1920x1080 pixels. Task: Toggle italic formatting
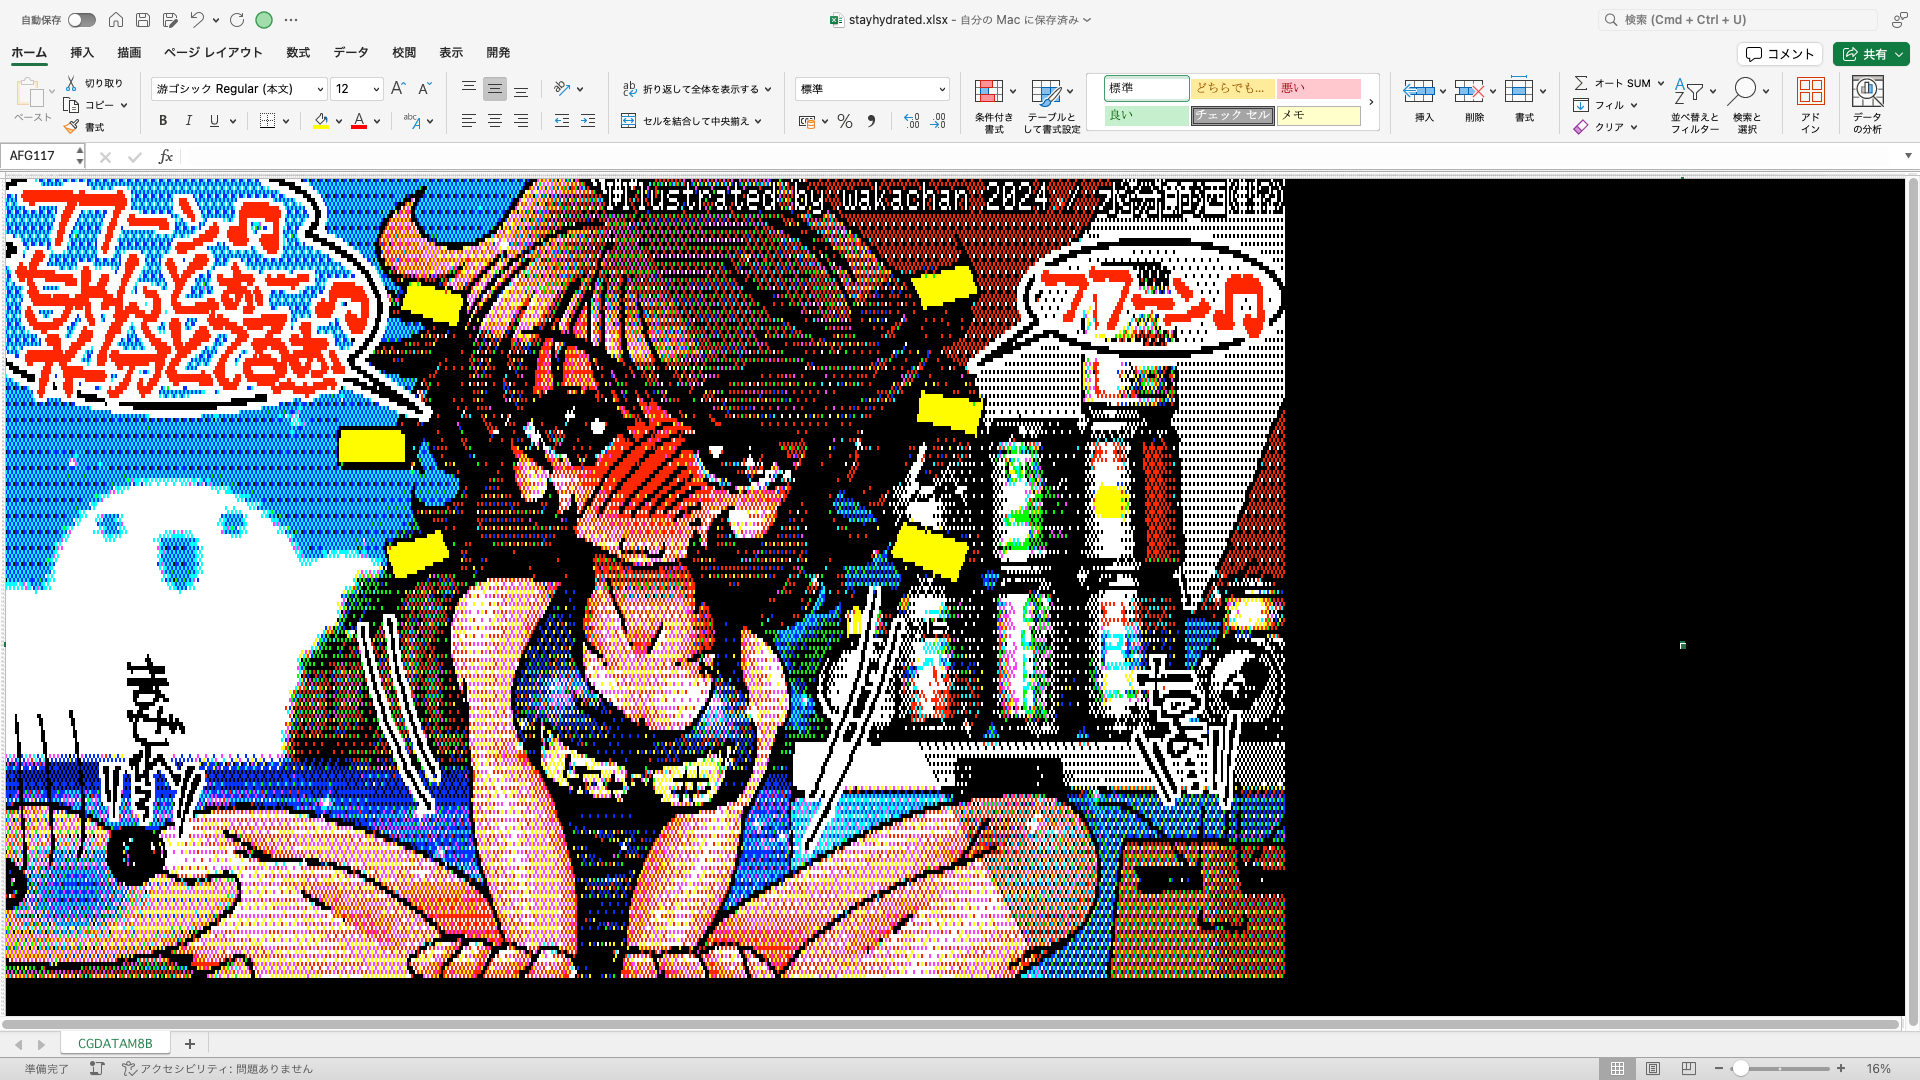point(189,121)
